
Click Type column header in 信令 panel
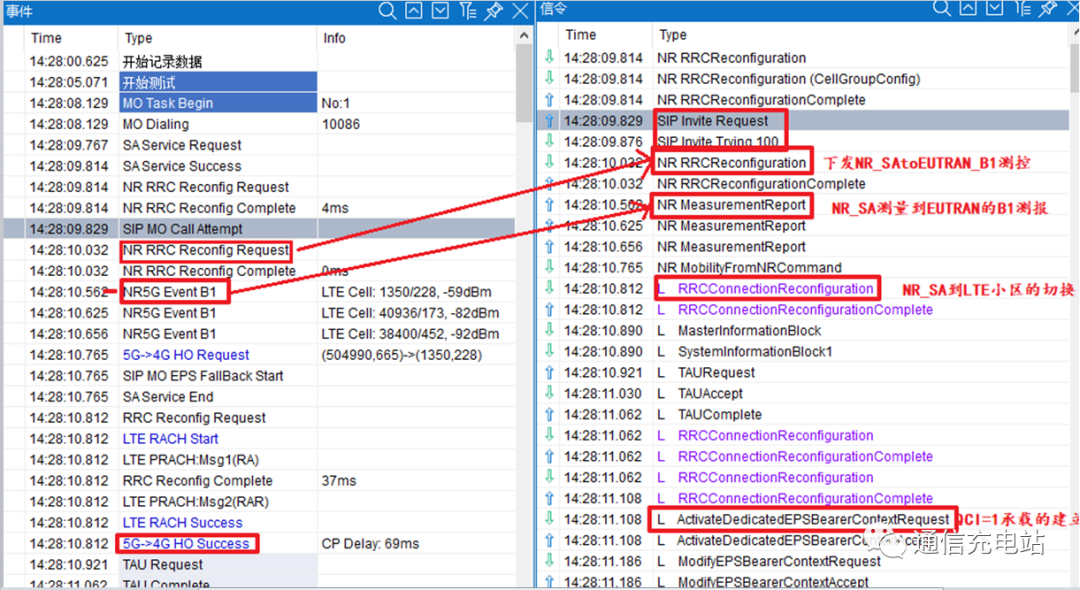point(673,34)
